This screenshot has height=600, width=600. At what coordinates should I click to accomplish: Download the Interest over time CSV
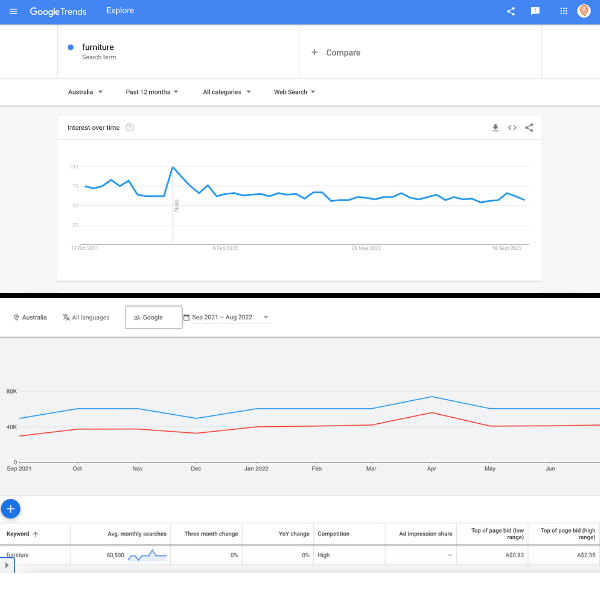(x=495, y=128)
